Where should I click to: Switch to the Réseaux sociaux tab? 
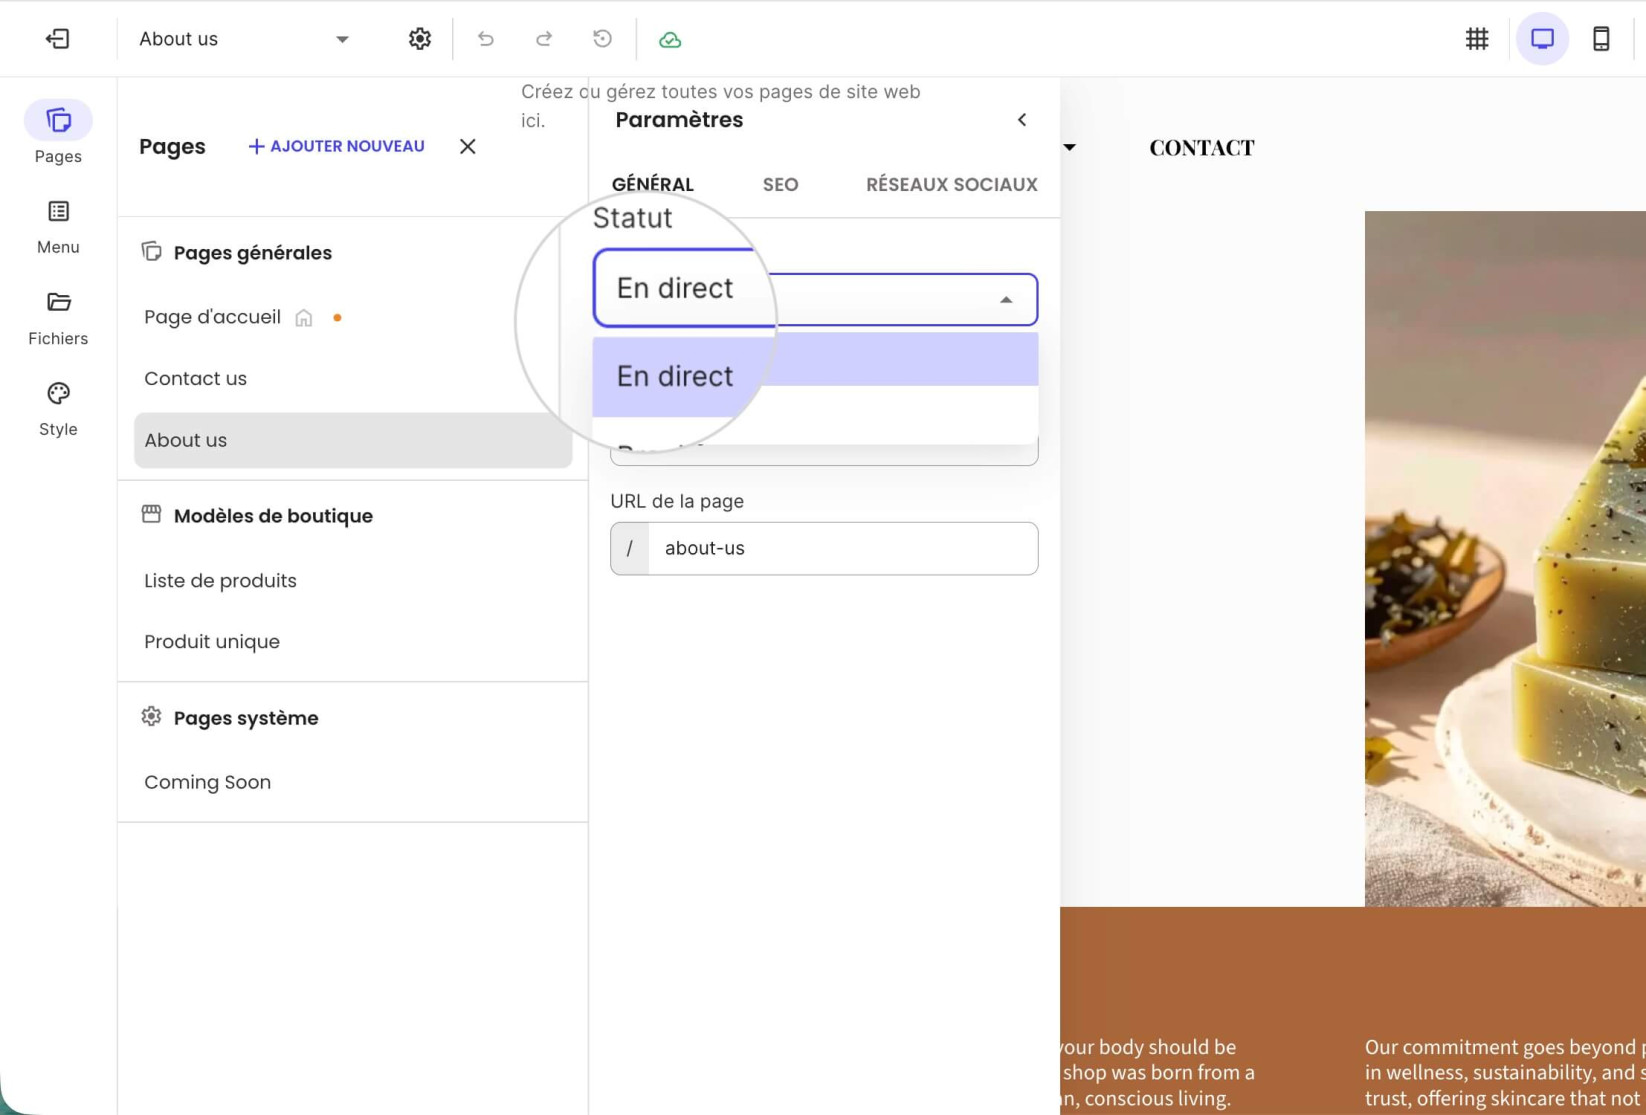tap(952, 184)
